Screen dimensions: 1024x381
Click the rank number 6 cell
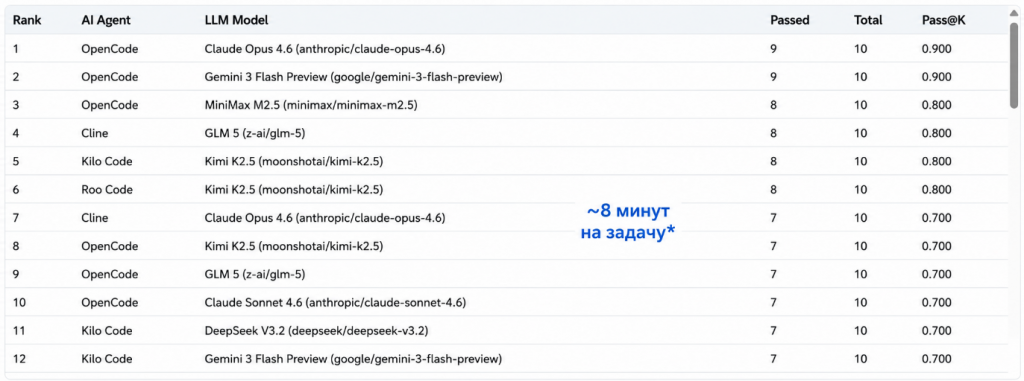click(x=16, y=190)
